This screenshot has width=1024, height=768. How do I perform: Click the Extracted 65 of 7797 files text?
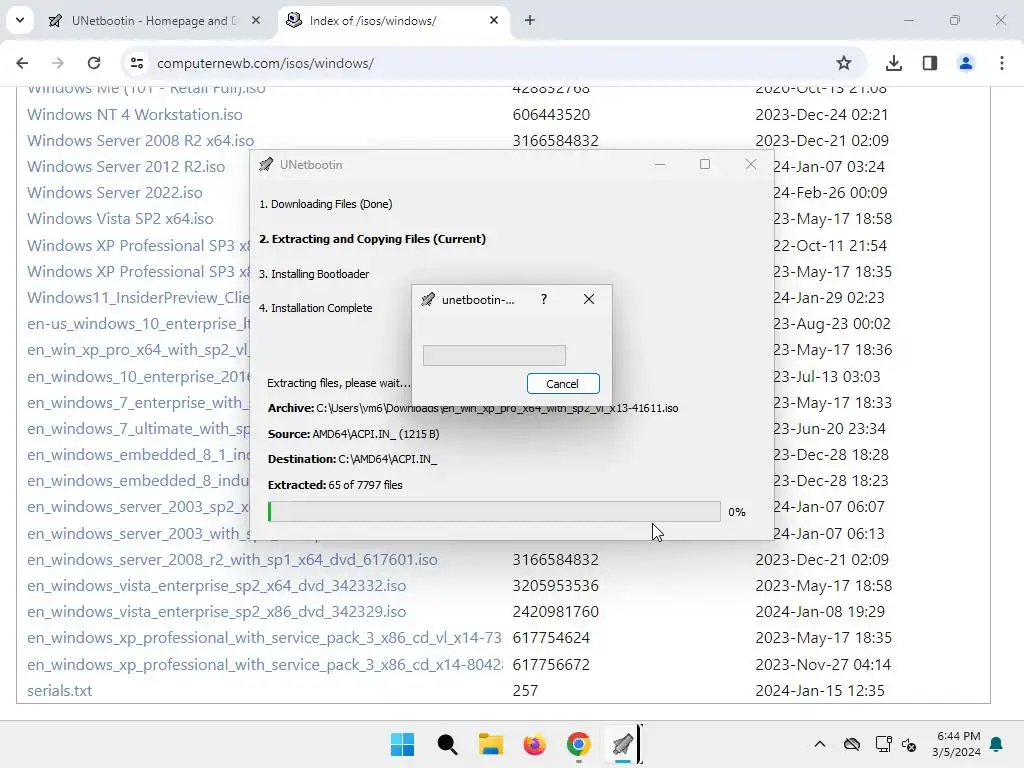click(x=335, y=485)
